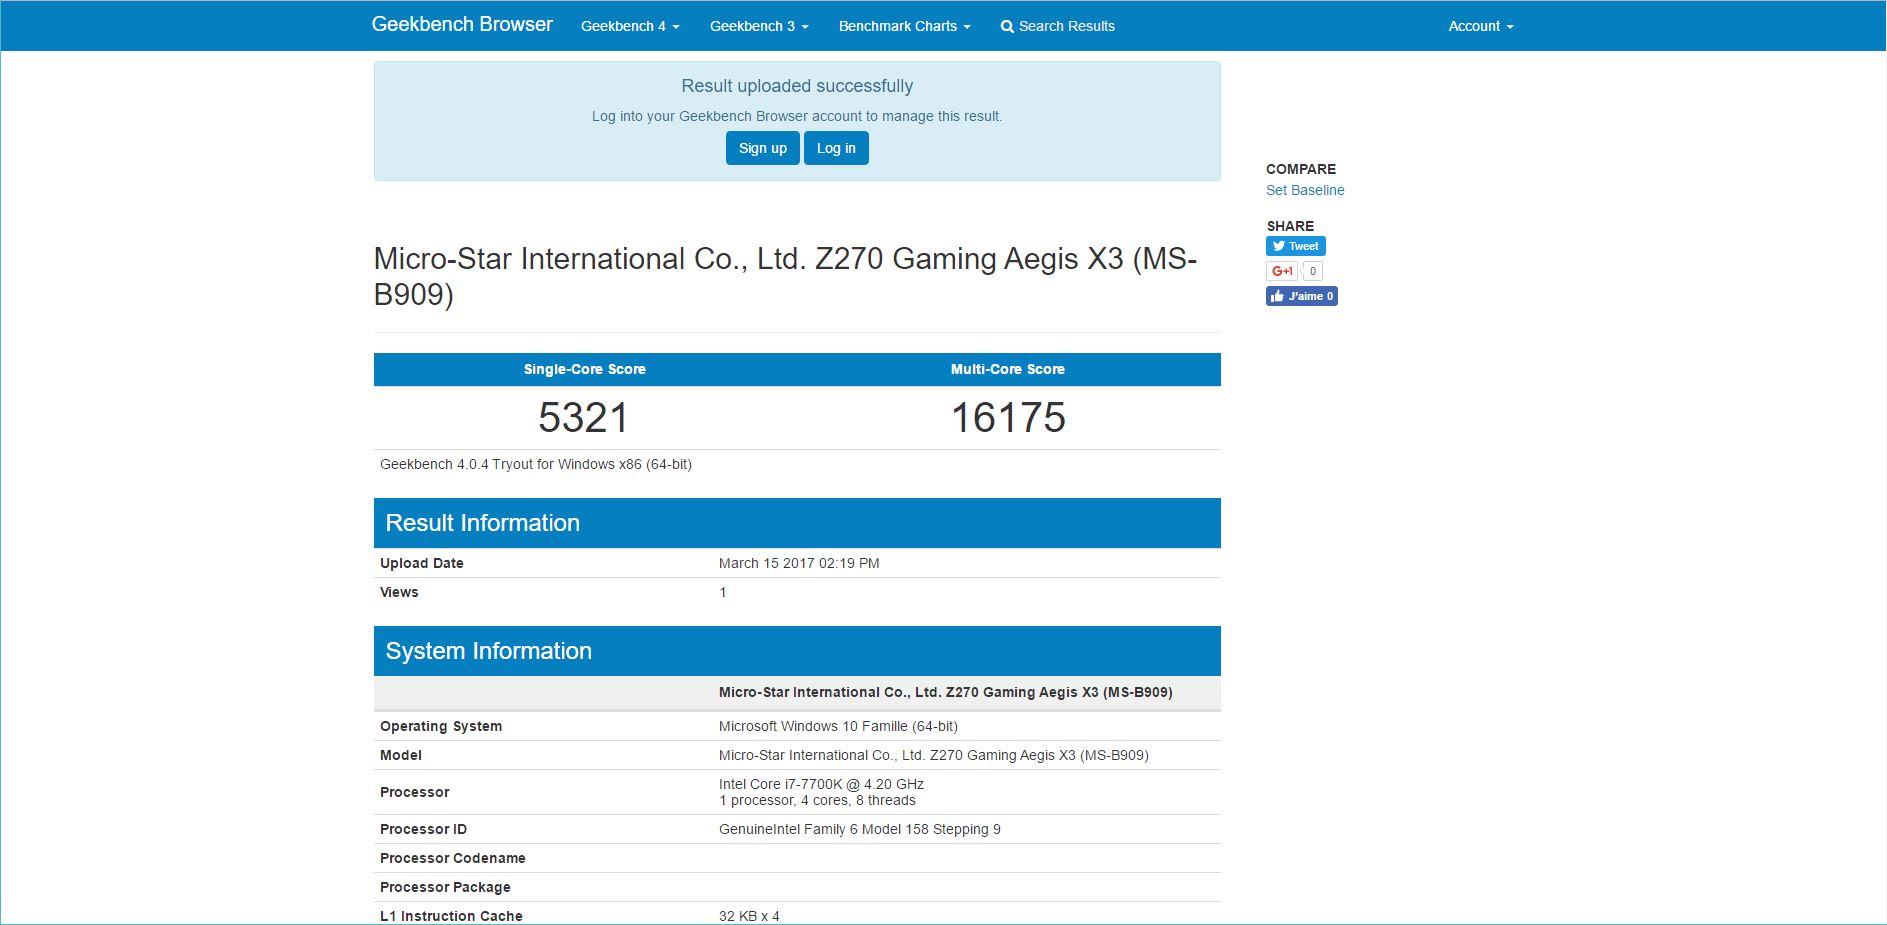
Task: Click the Geekbench 4.0.4 Tryout version text
Action: coord(536,464)
